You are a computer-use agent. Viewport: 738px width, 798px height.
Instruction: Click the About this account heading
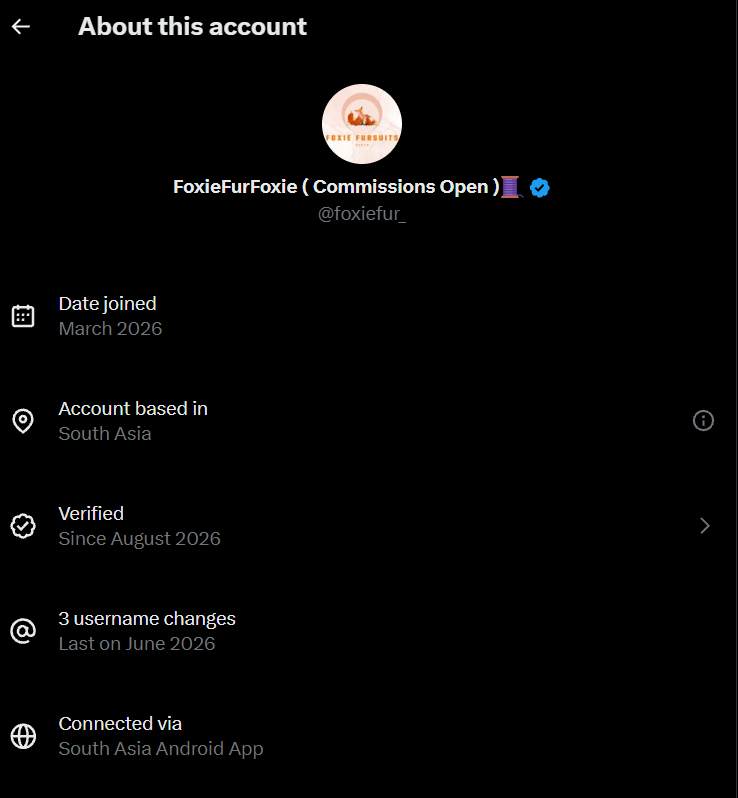click(192, 26)
